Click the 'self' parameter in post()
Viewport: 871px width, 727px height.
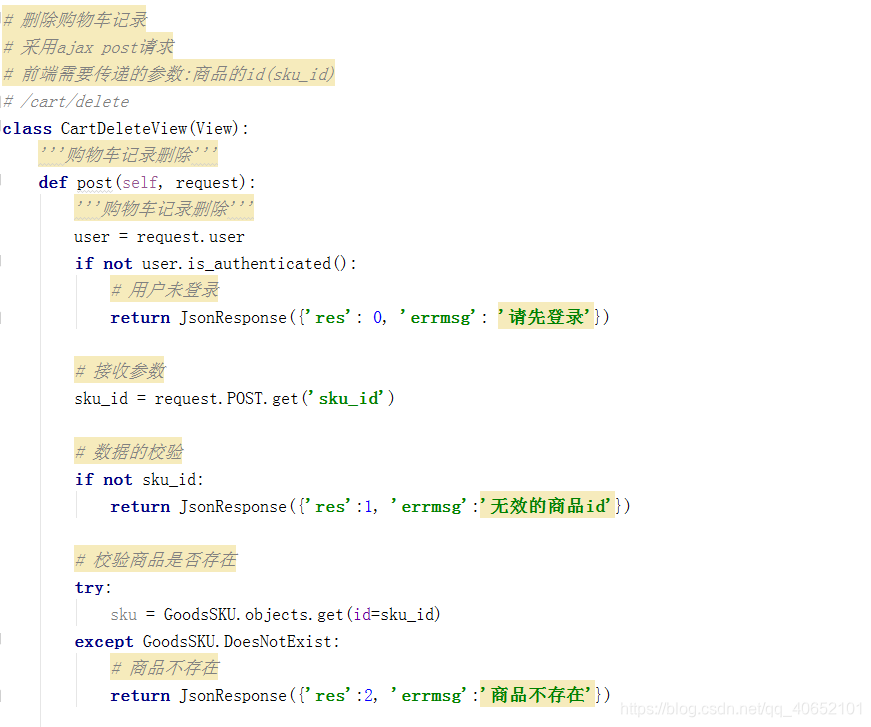tap(139, 183)
